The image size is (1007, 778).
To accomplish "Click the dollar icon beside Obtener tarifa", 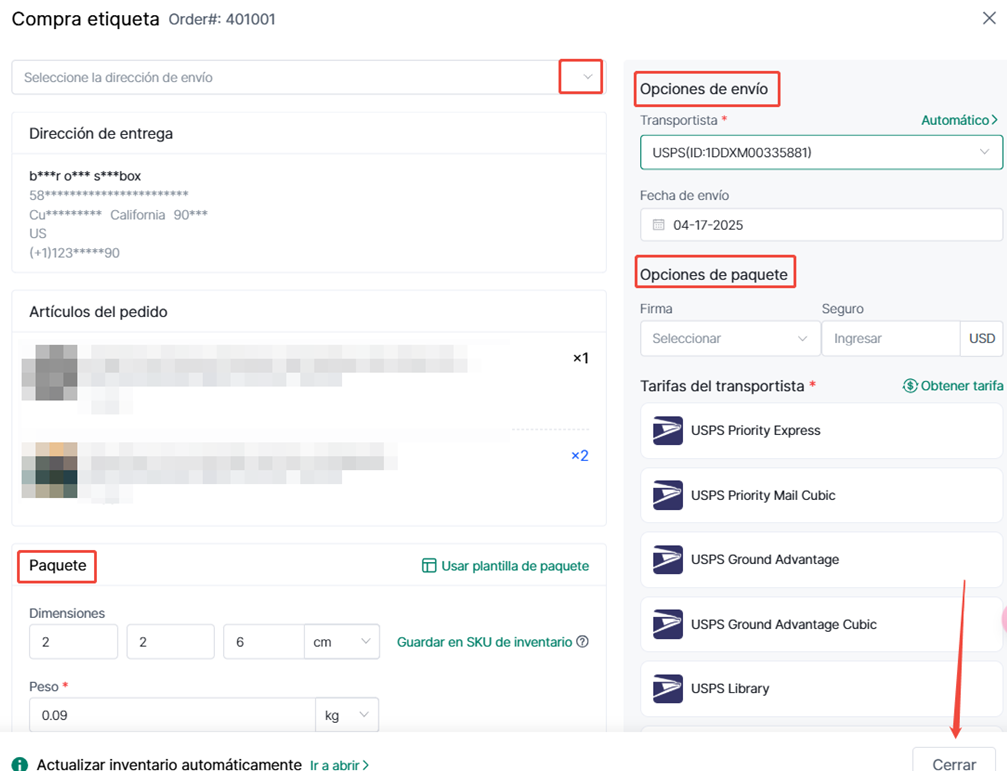I will click(x=910, y=385).
